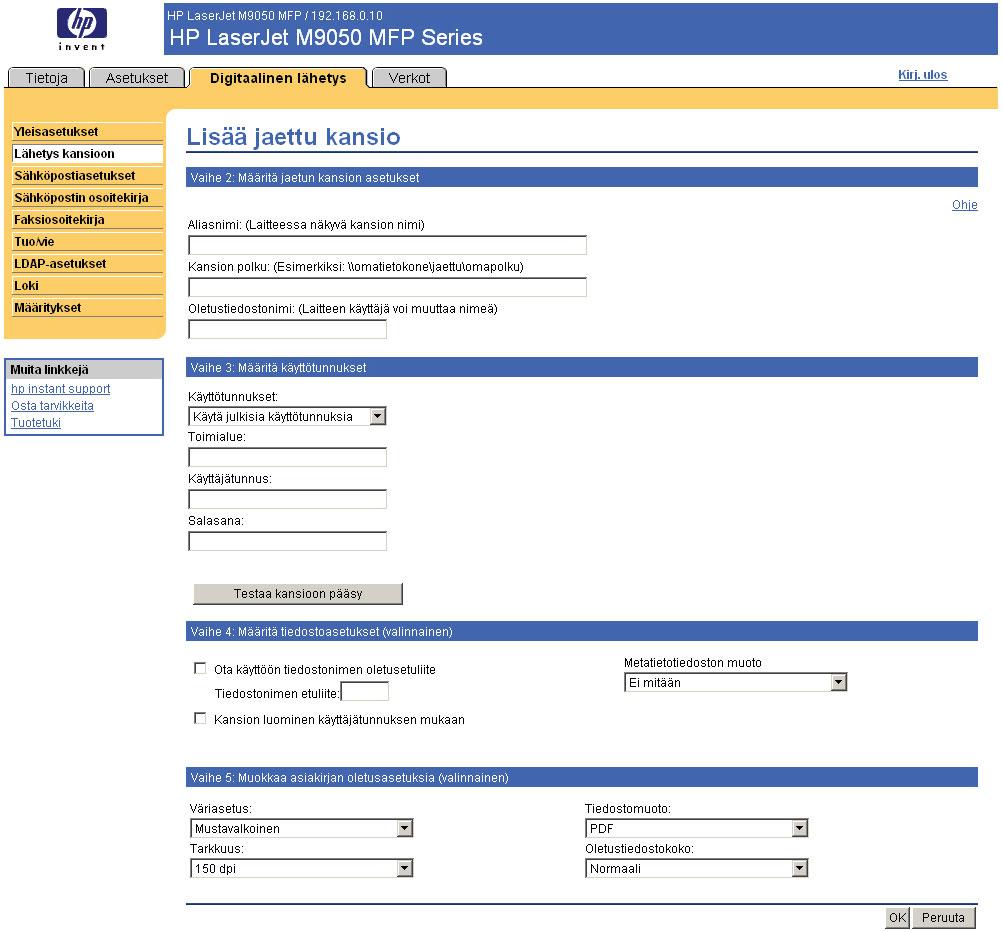
Task: Open the Verkot tab
Action: coord(409,77)
